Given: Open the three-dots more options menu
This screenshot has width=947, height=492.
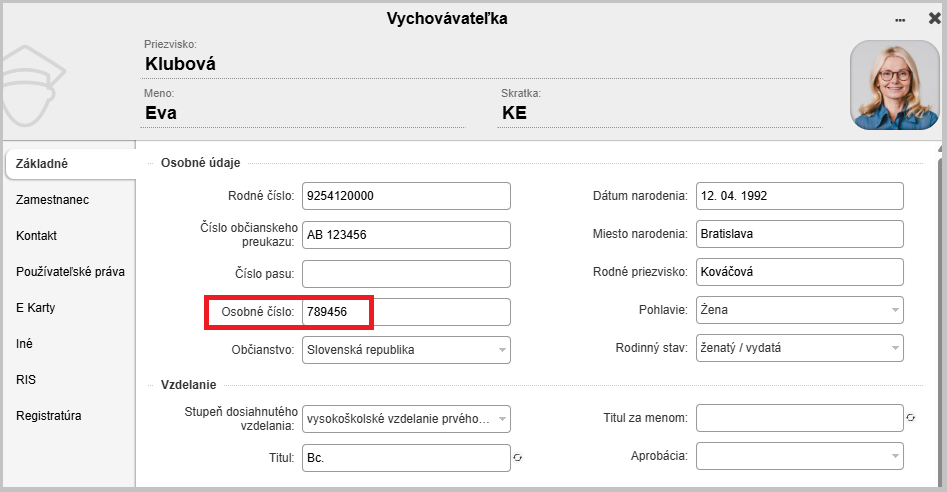Looking at the screenshot, I should pyautogui.click(x=900, y=19).
